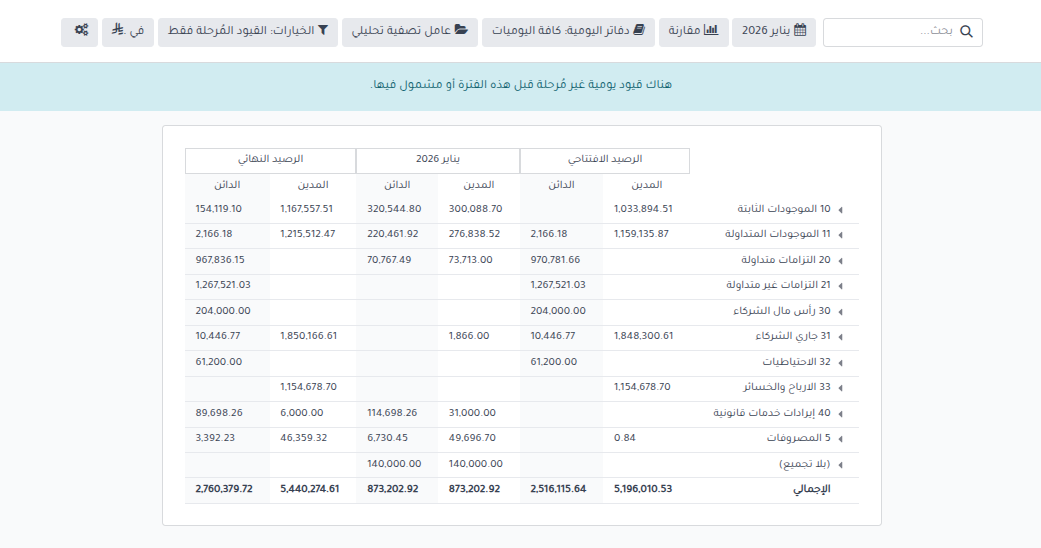Expand the 32 الاحتياطيات row
Image resolution: width=1041 pixels, height=548 pixels.
pyautogui.click(x=840, y=363)
